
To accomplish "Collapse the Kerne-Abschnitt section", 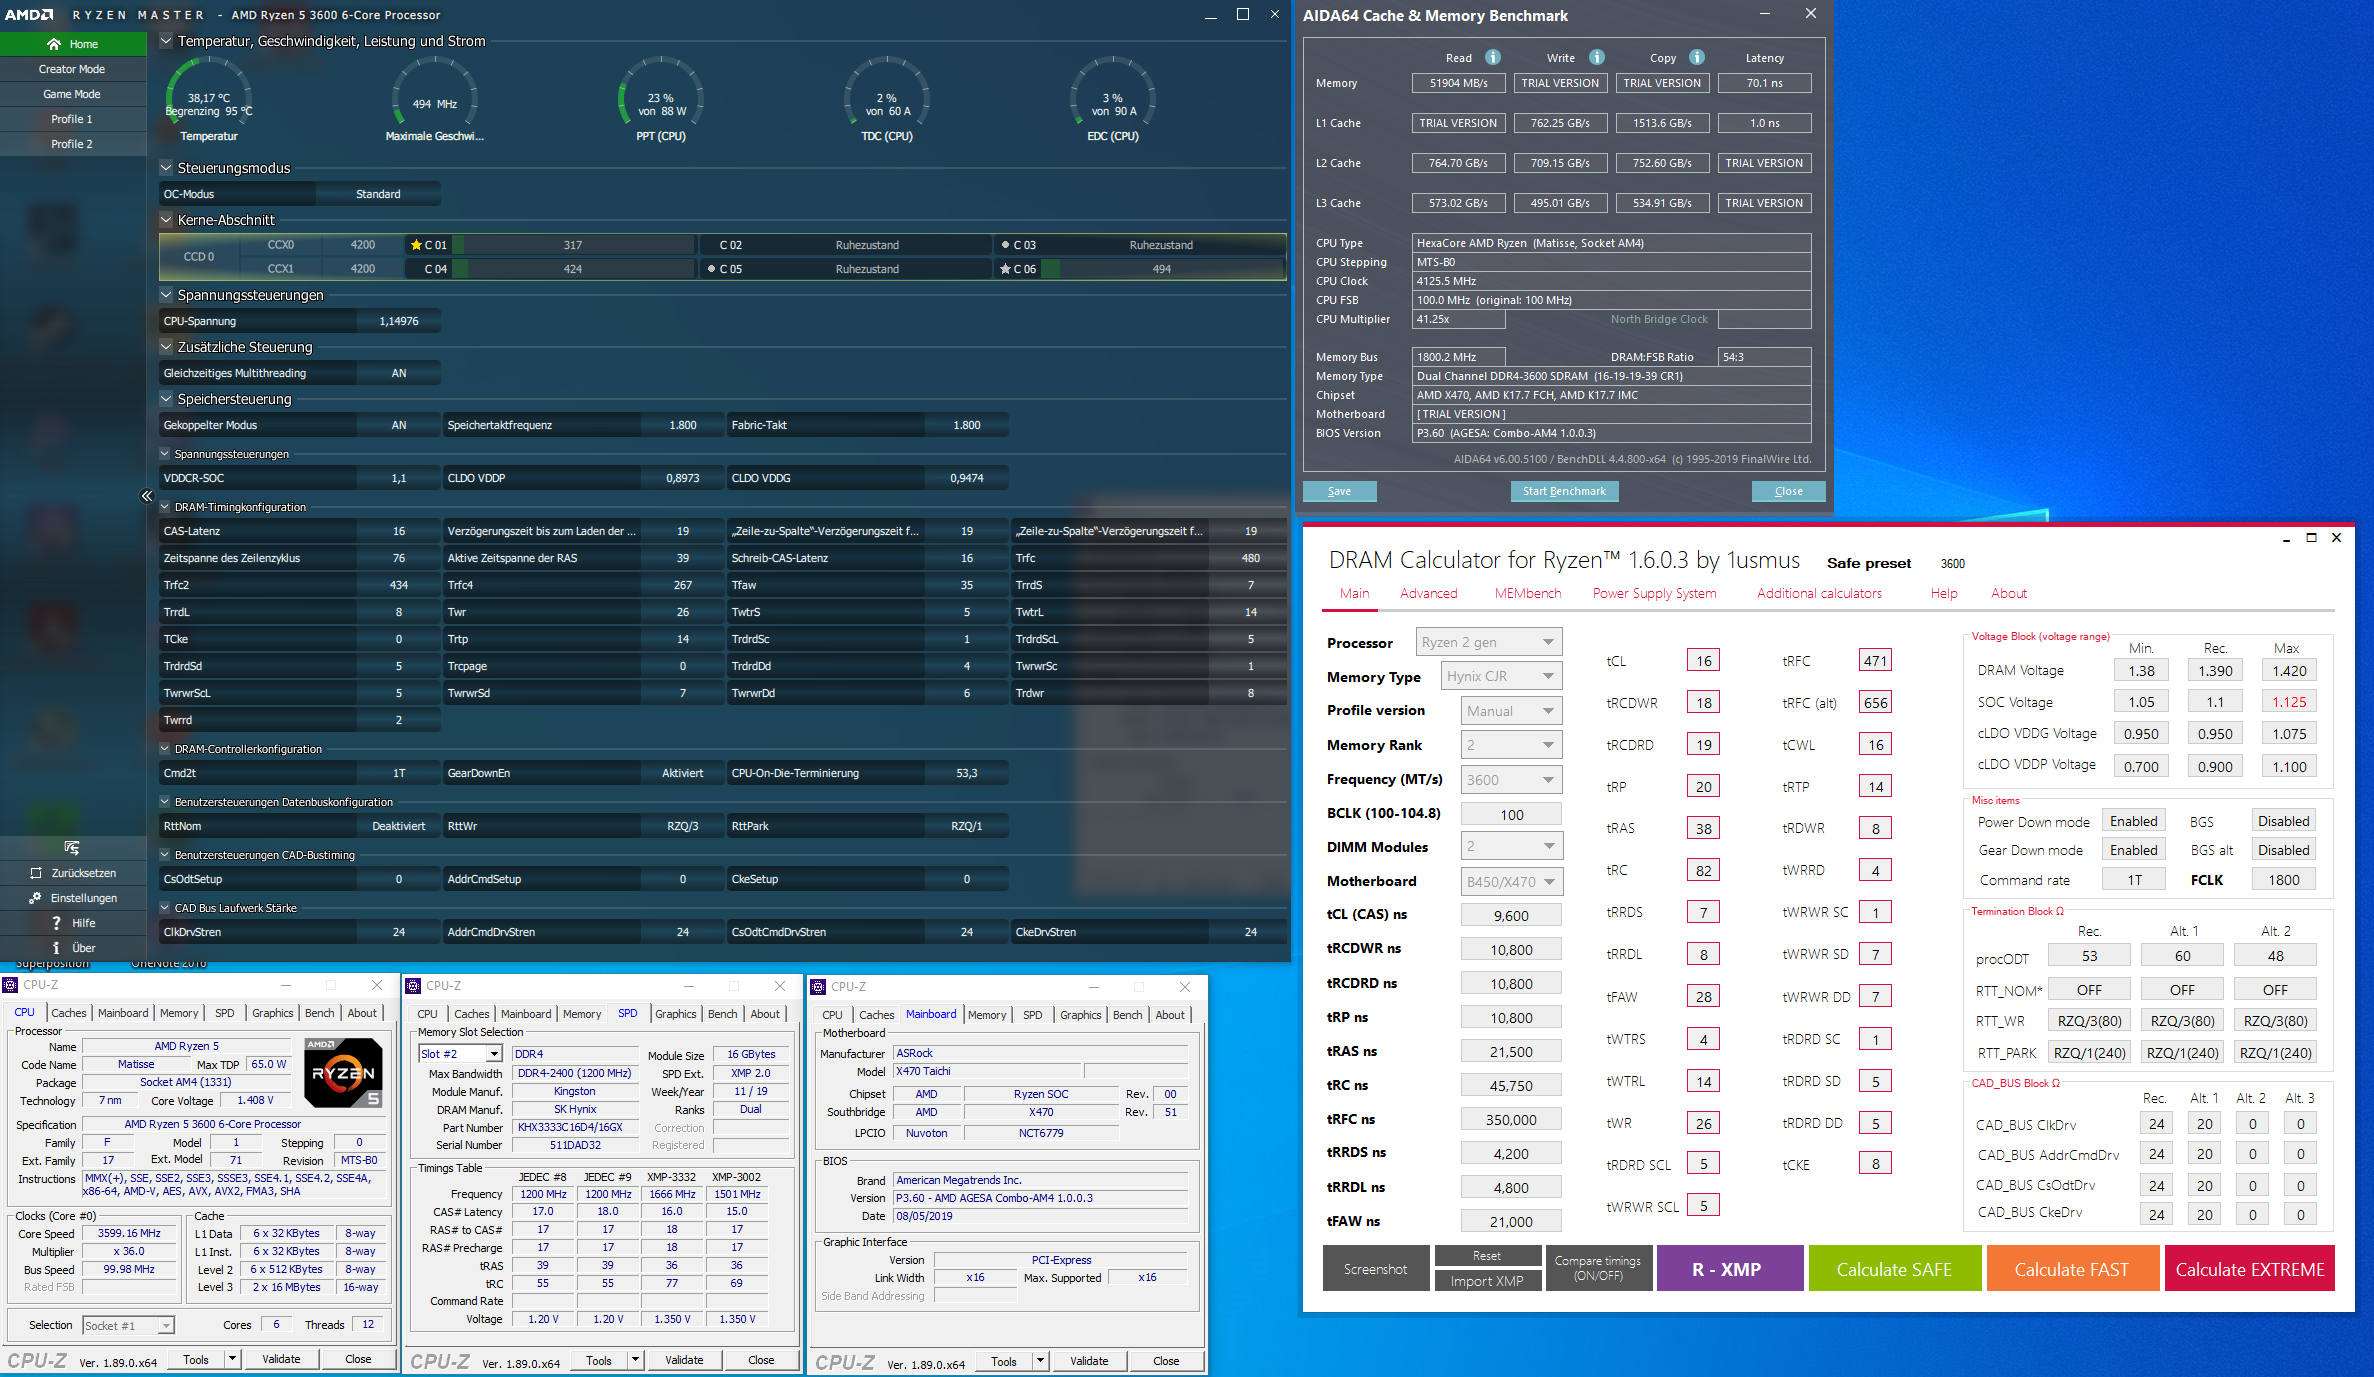I will 166,220.
